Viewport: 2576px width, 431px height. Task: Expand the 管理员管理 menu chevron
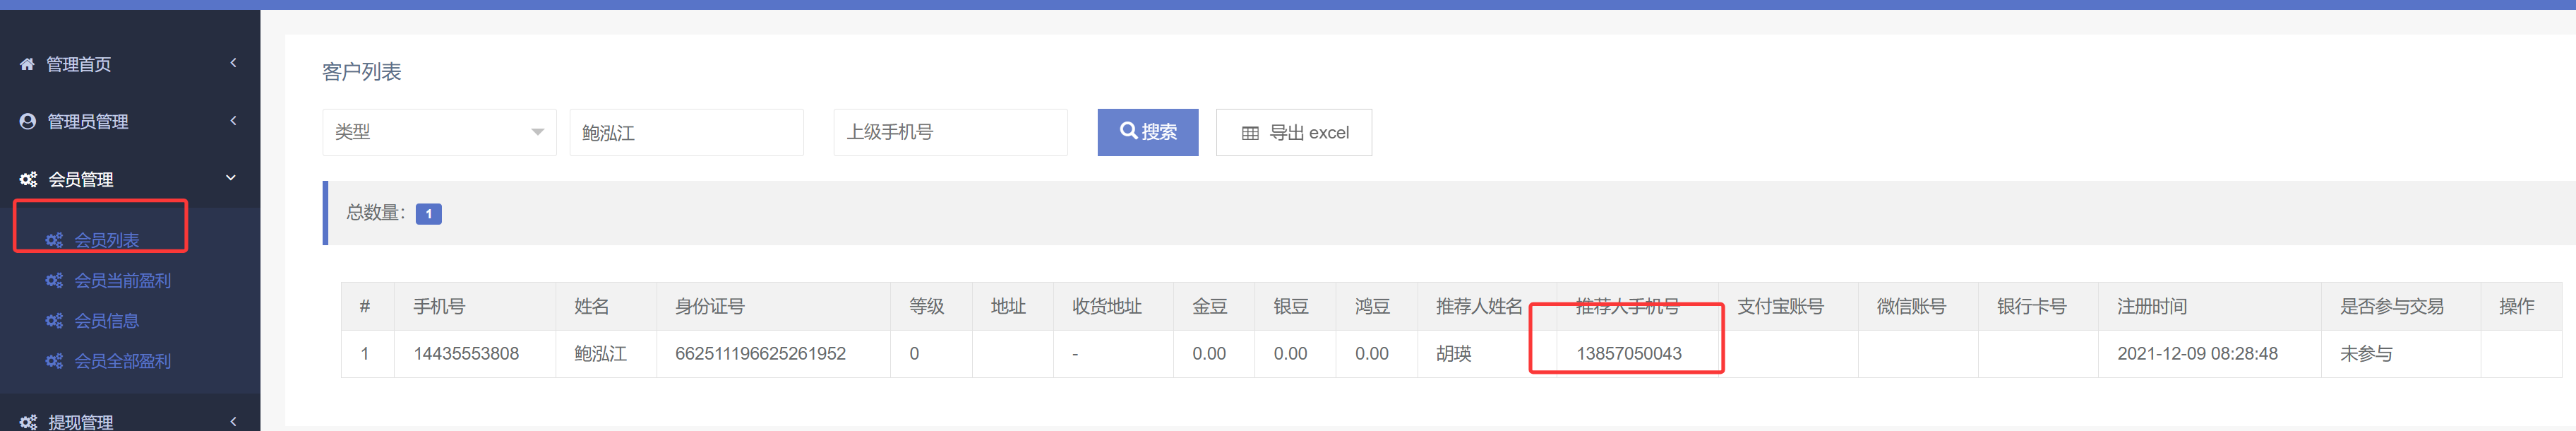click(x=233, y=120)
